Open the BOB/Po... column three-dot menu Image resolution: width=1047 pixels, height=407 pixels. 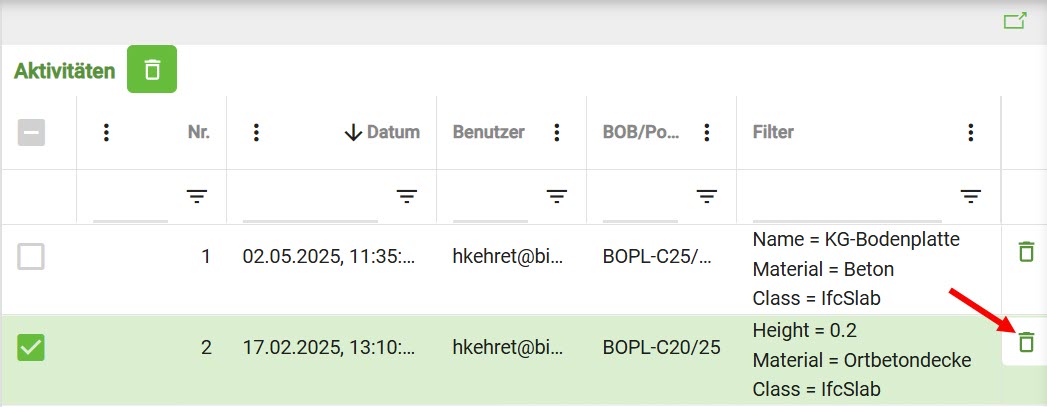pyautogui.click(x=707, y=132)
